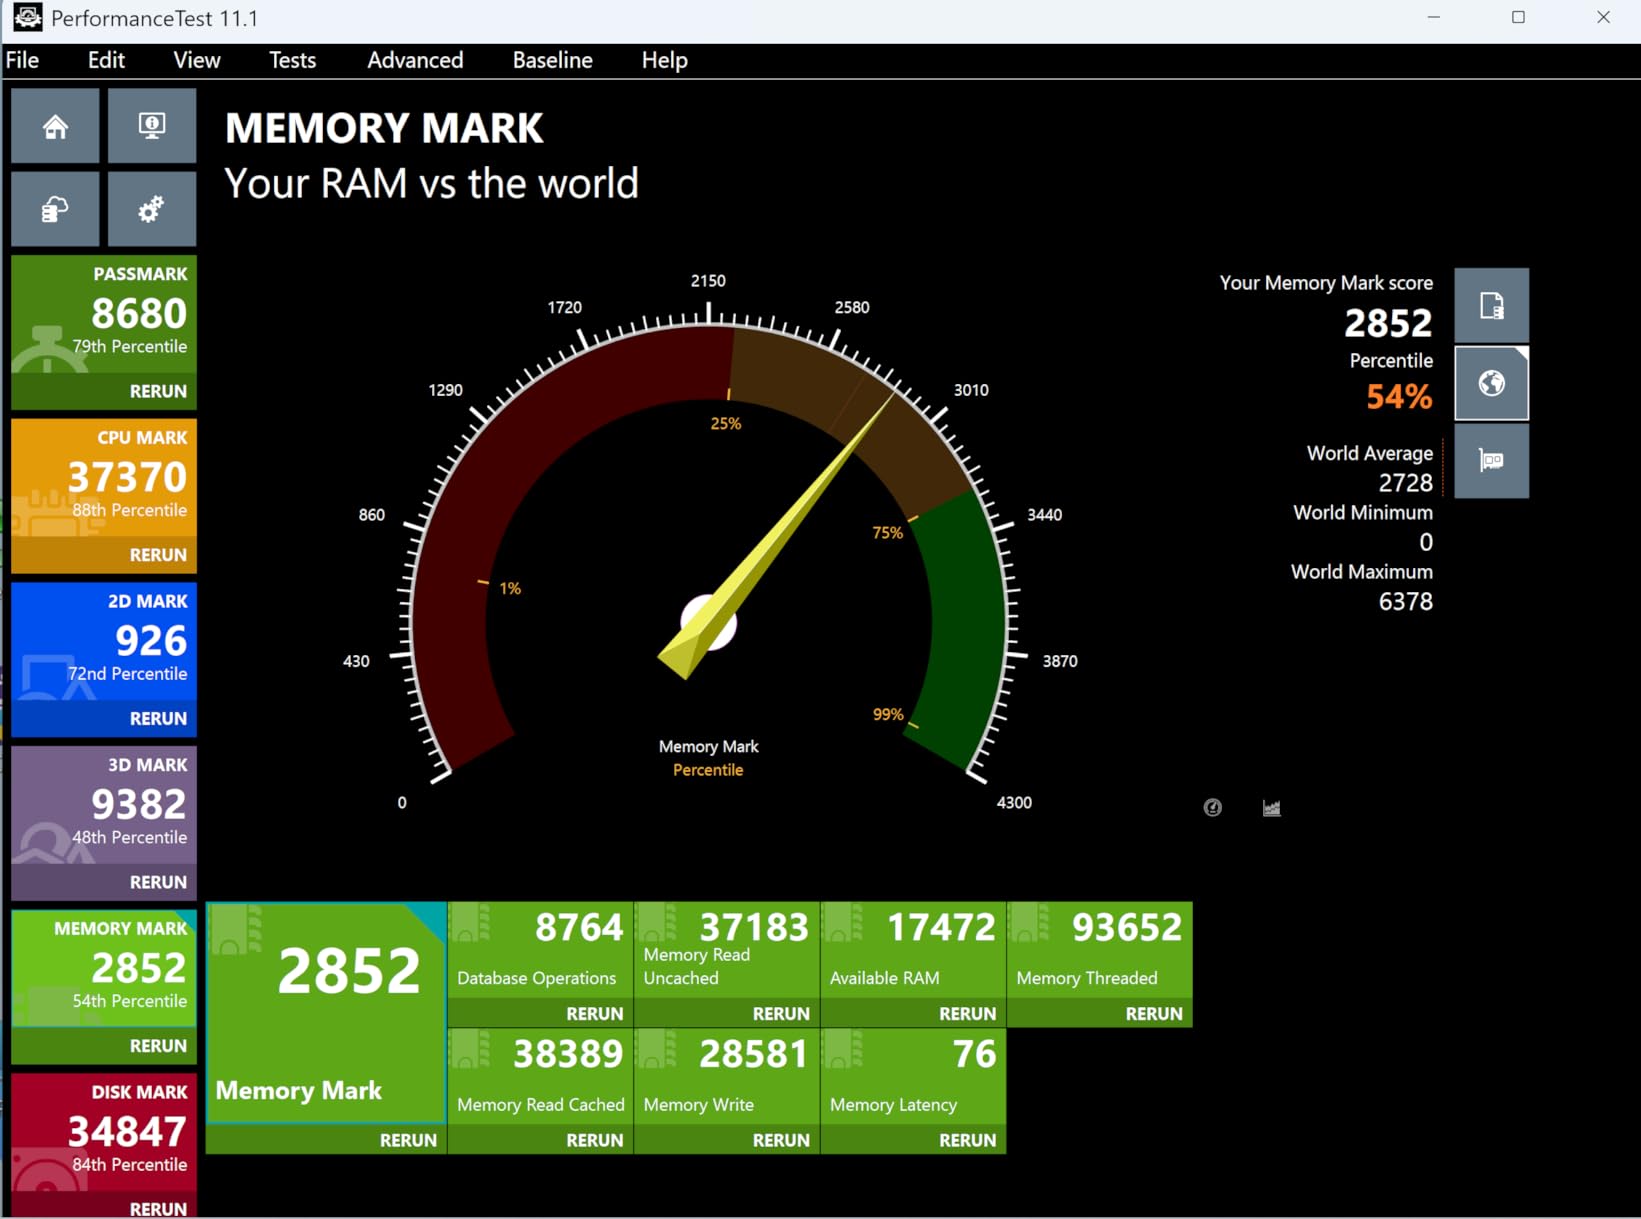
Task: Open the System Information monitor icon
Action: (x=151, y=126)
